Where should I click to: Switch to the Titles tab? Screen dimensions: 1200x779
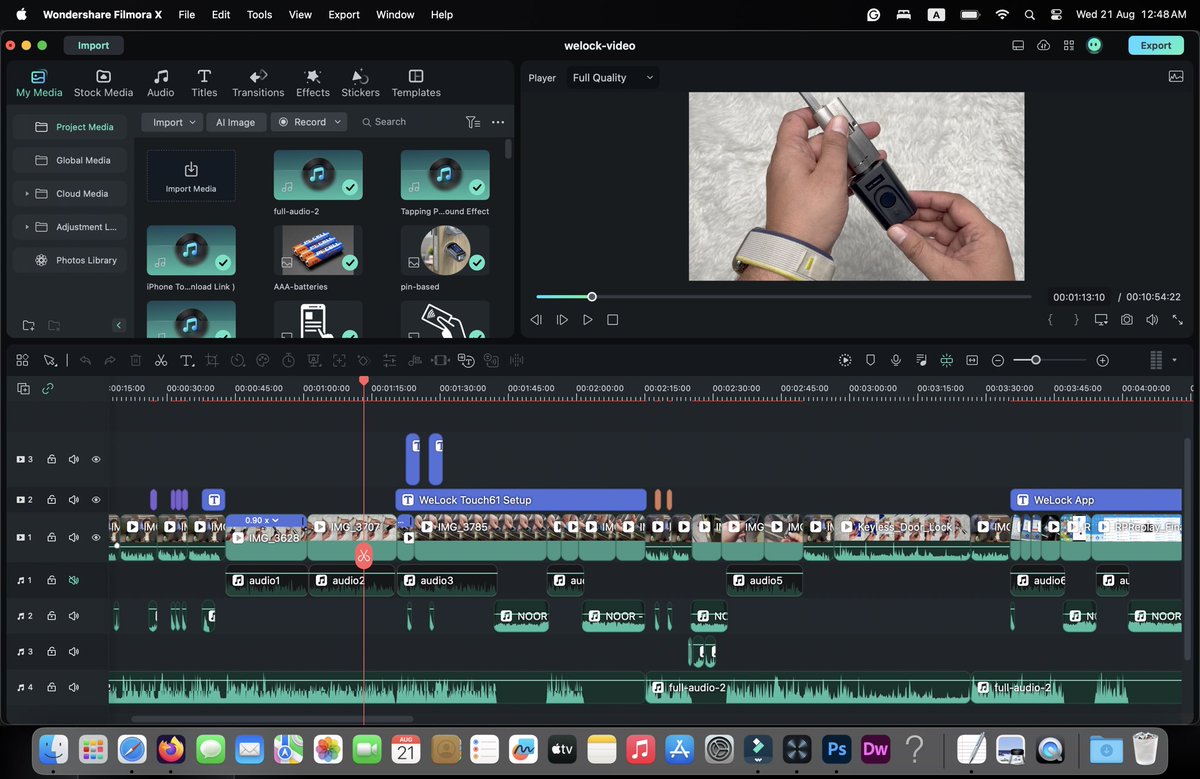tap(204, 83)
